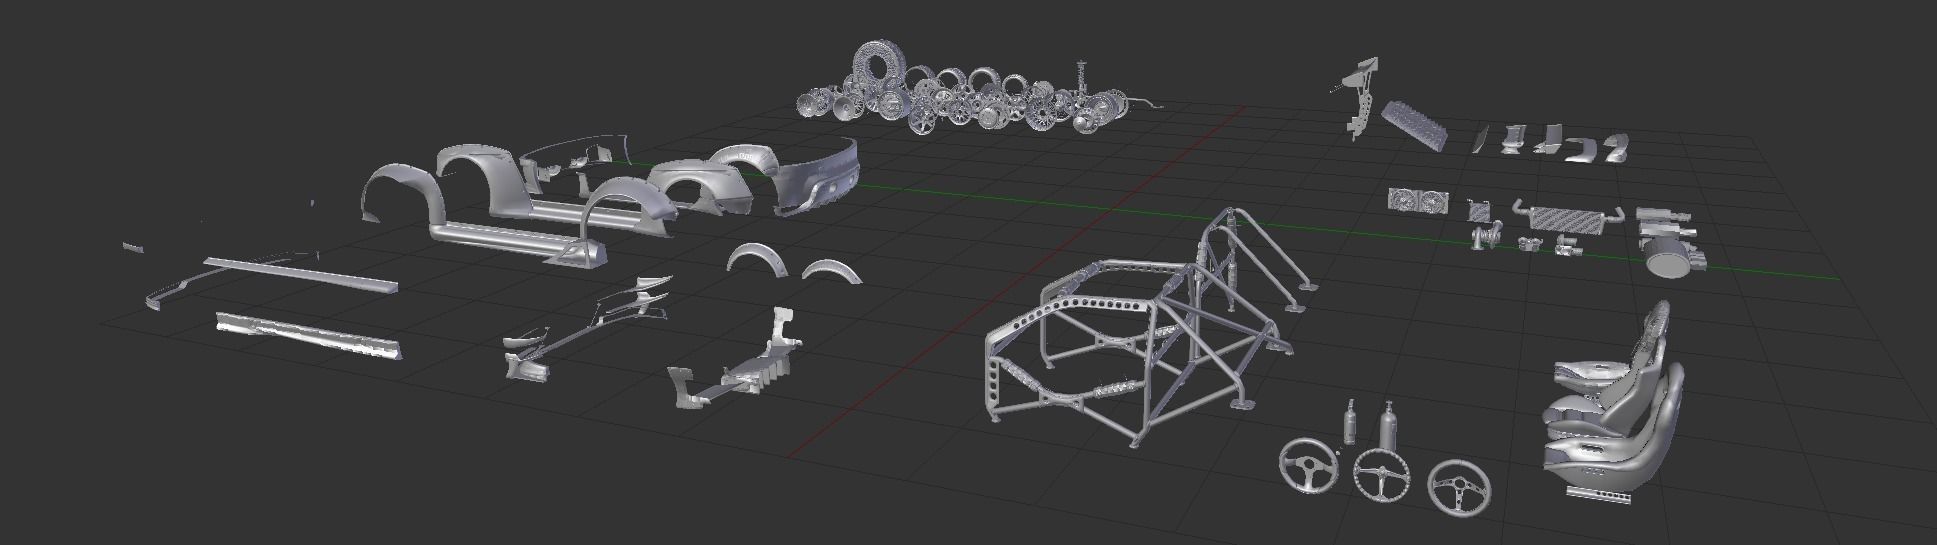Select the middle steering wheel
1937x545 pixels.
[1383, 474]
